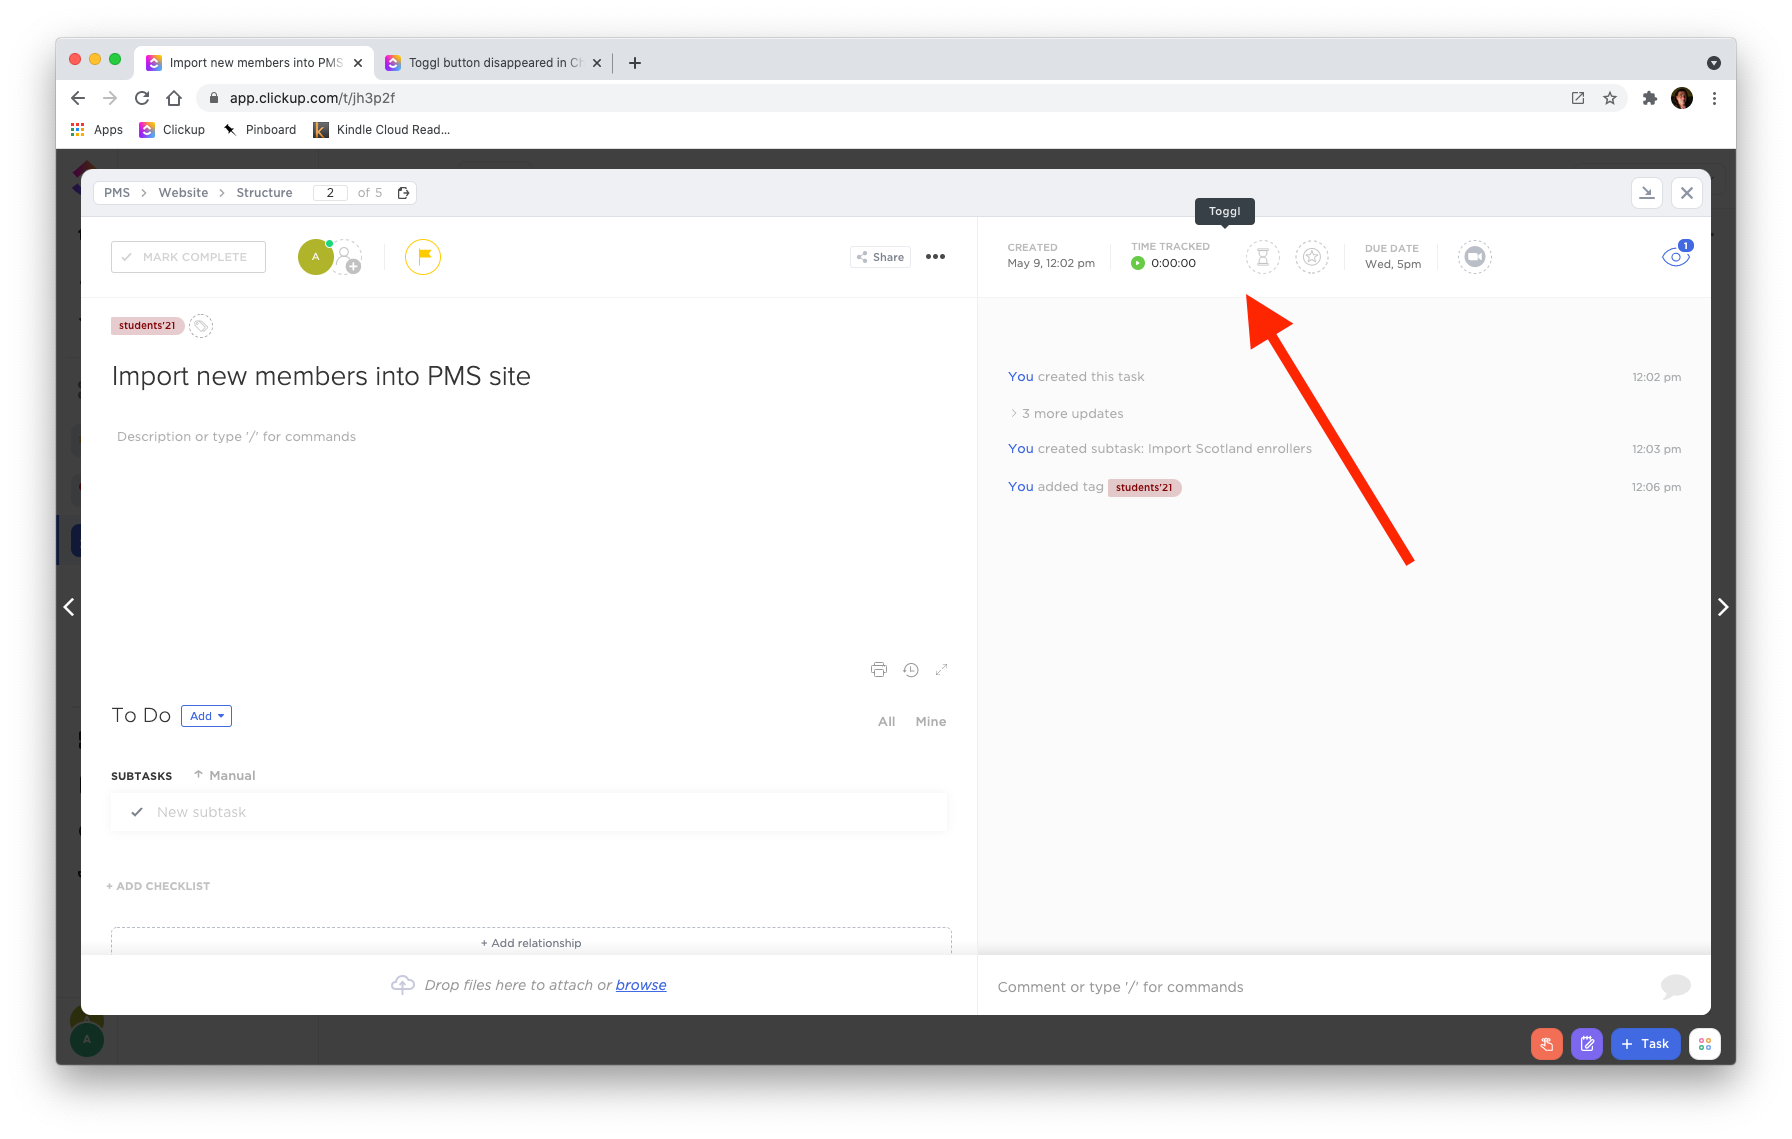Open the assignee avatar labeled A
This screenshot has width=1792, height=1139.
[315, 257]
